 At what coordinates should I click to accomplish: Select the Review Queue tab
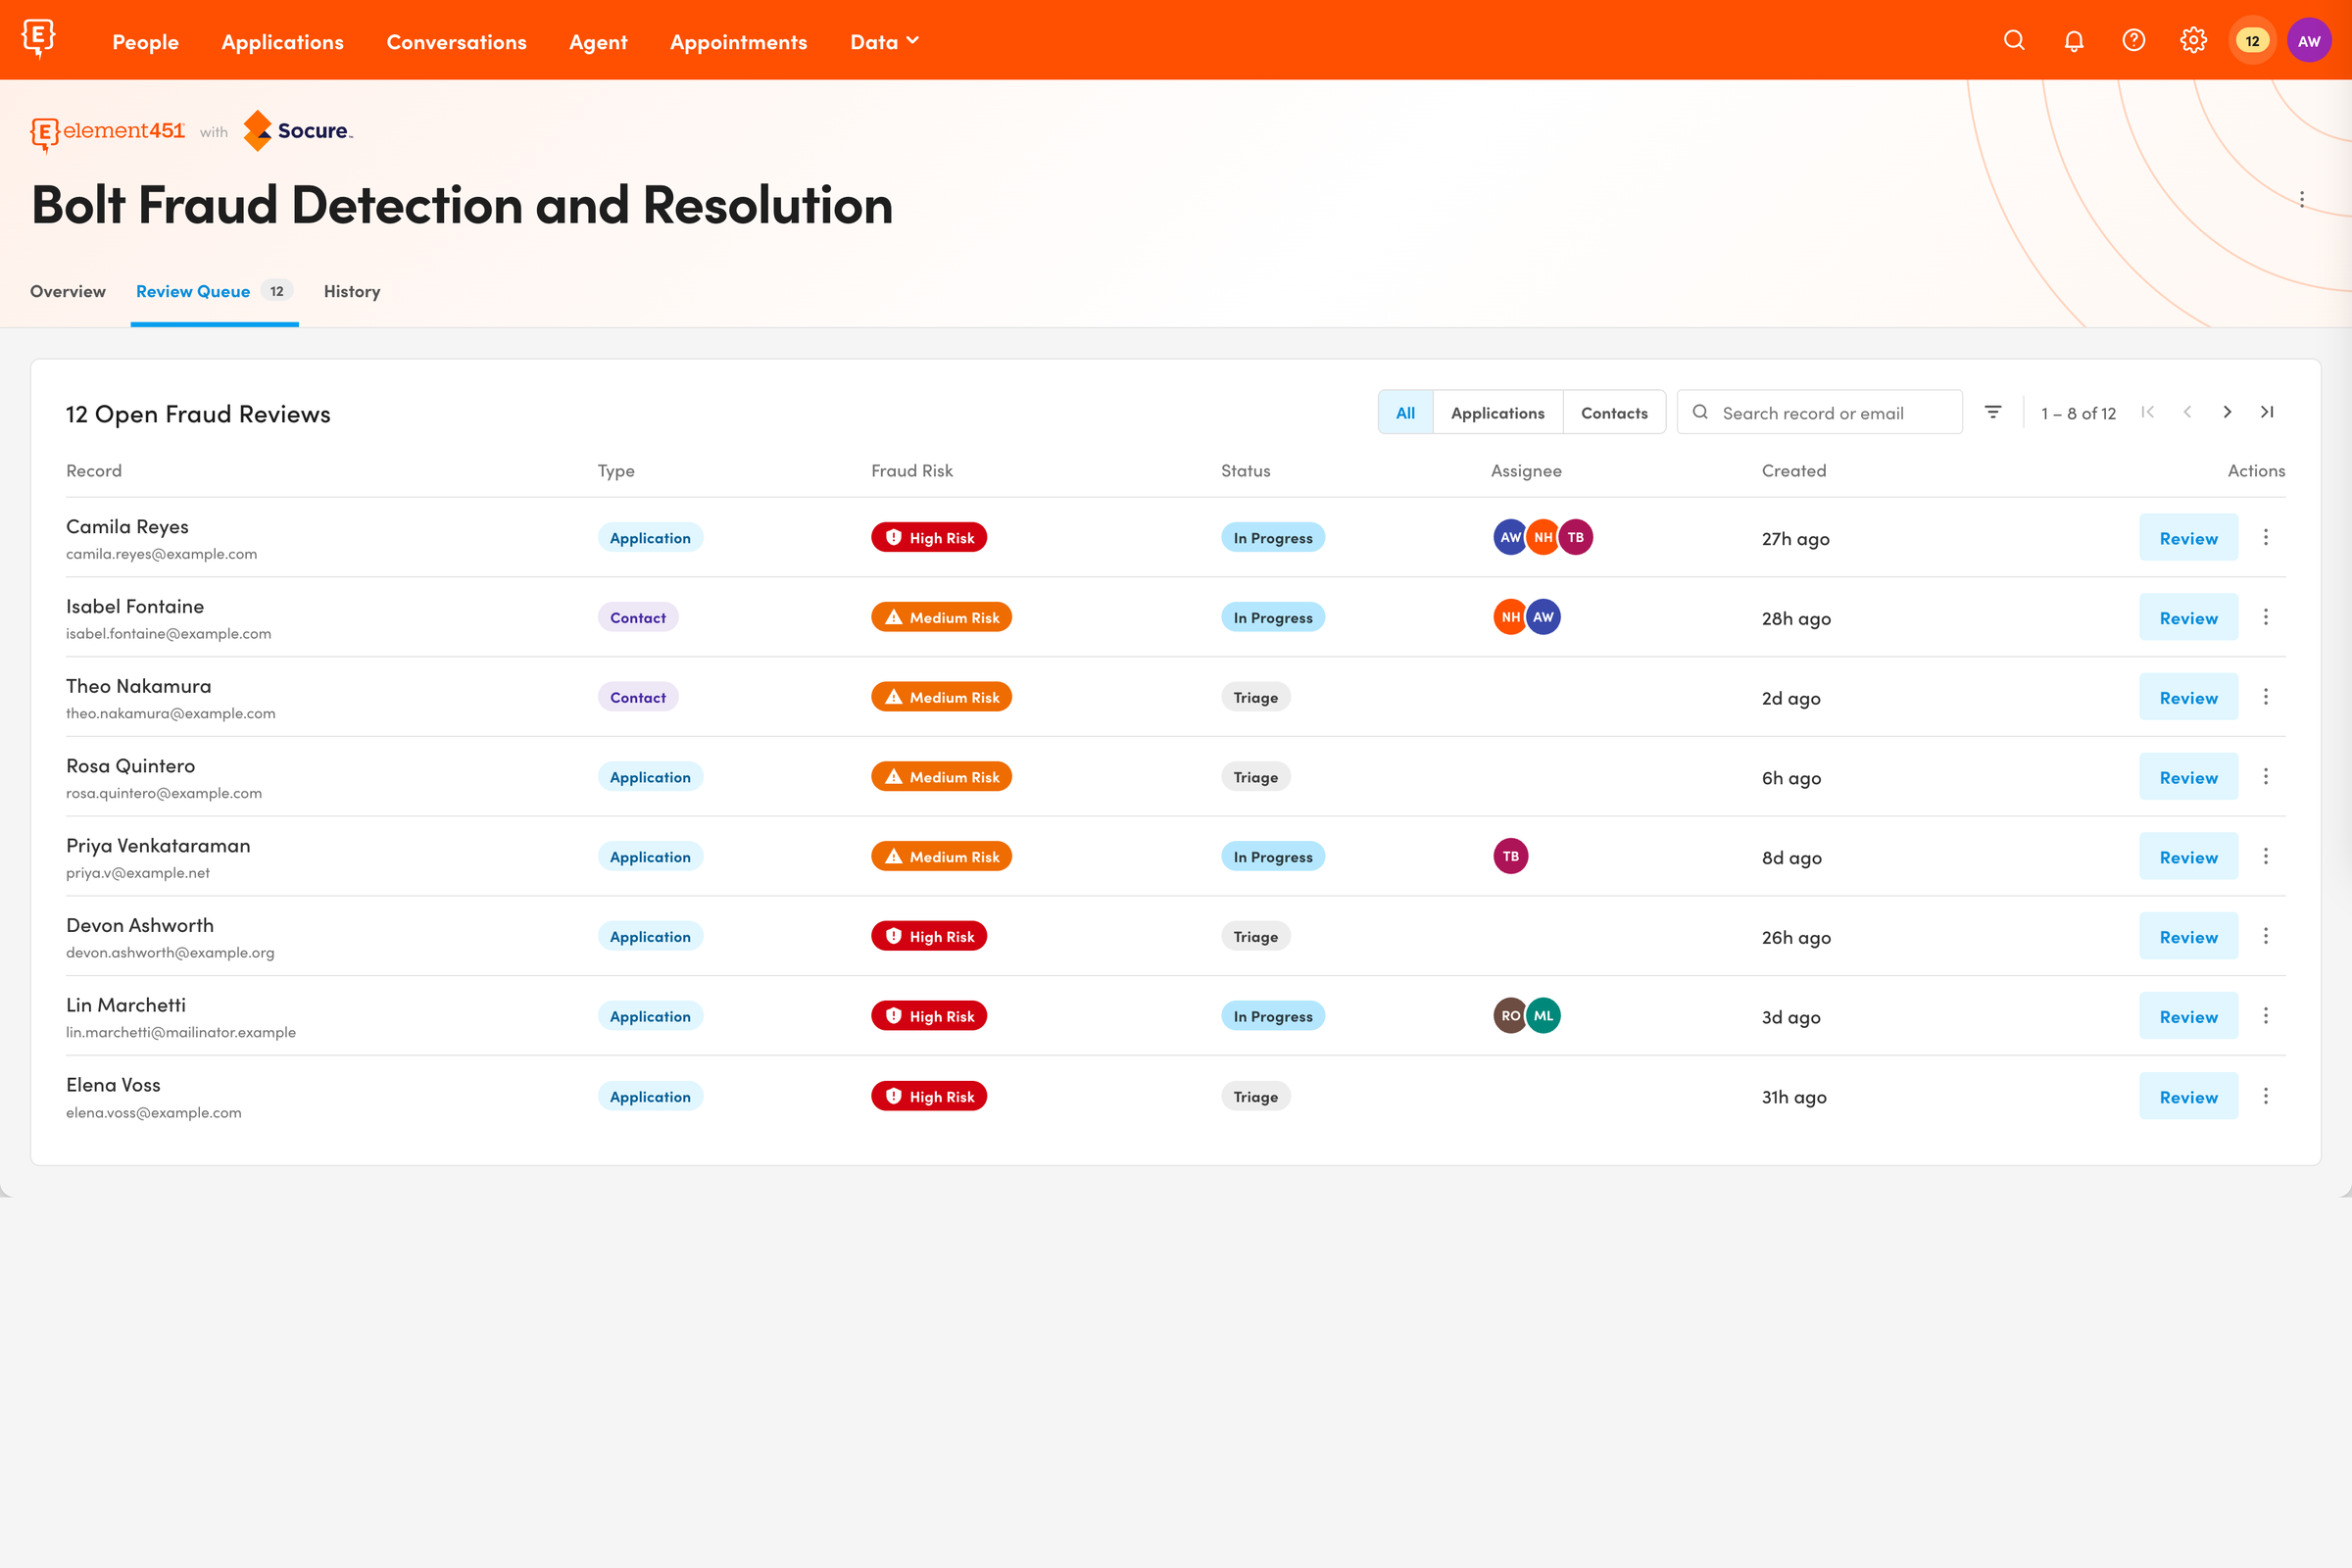point(214,291)
